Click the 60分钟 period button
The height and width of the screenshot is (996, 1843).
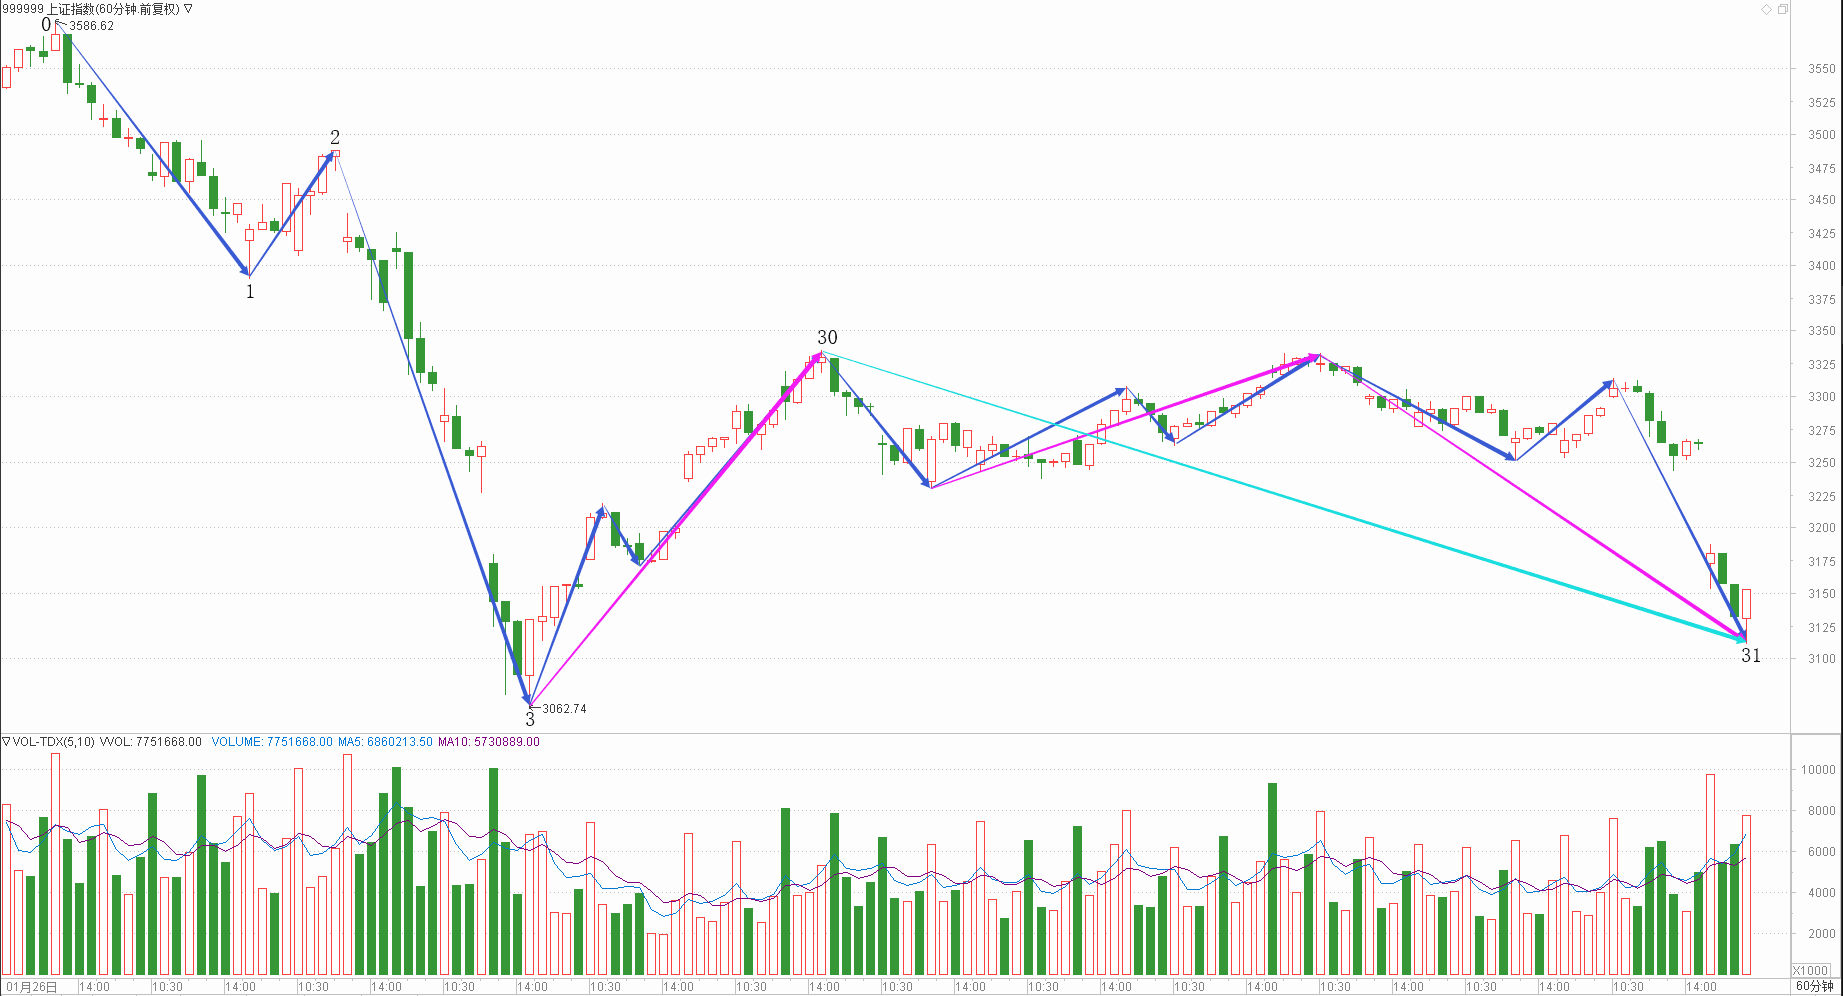1815,986
